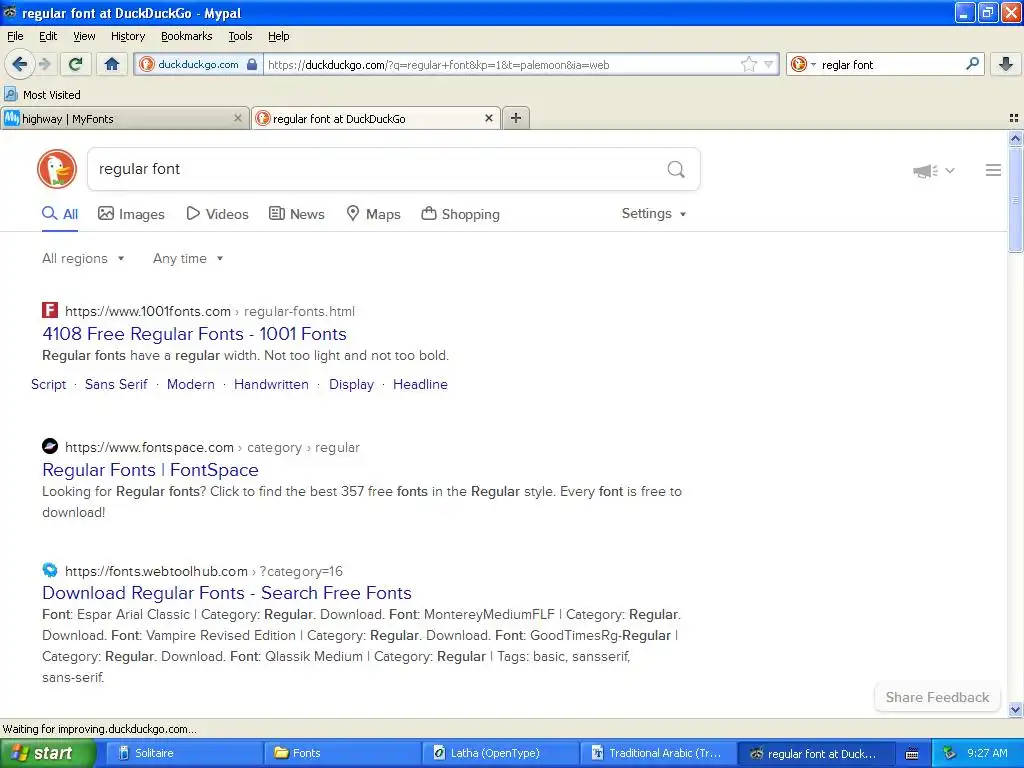Click the forward navigation arrow

pos(44,64)
